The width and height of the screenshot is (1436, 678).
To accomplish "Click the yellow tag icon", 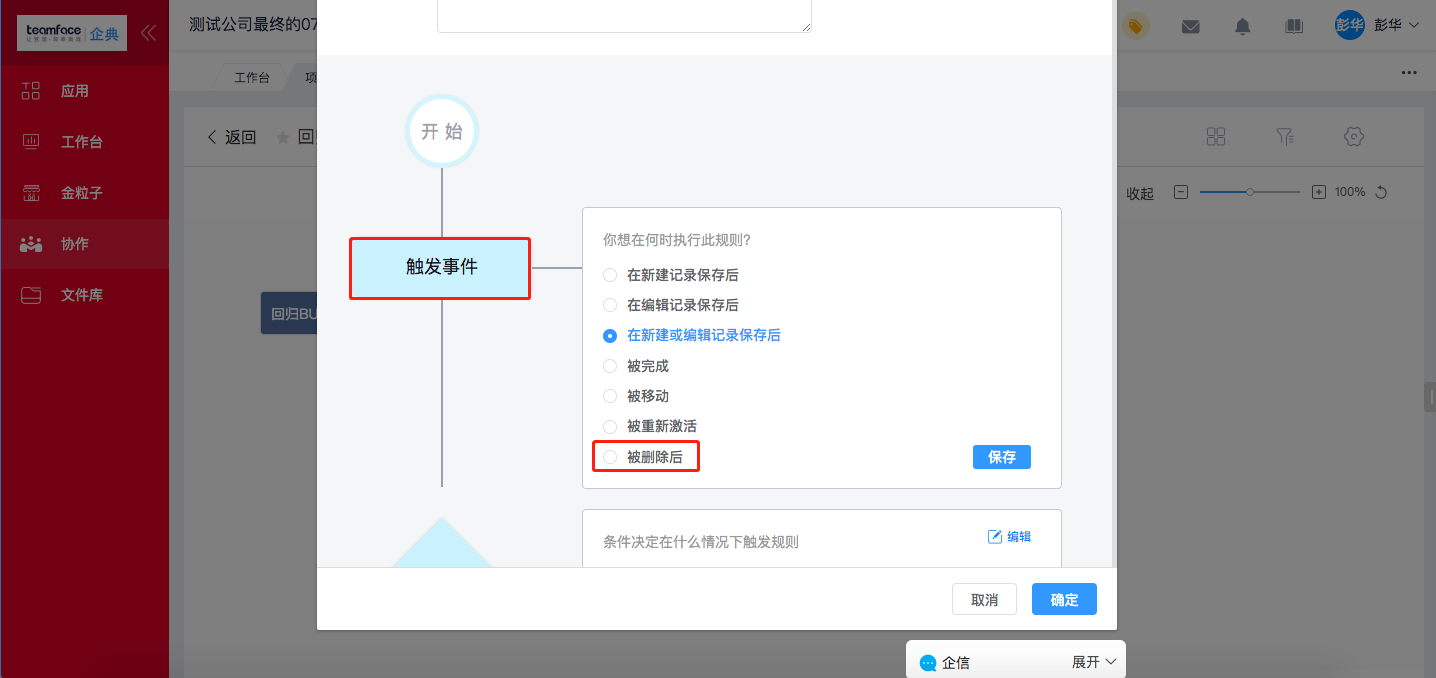I will click(1135, 27).
